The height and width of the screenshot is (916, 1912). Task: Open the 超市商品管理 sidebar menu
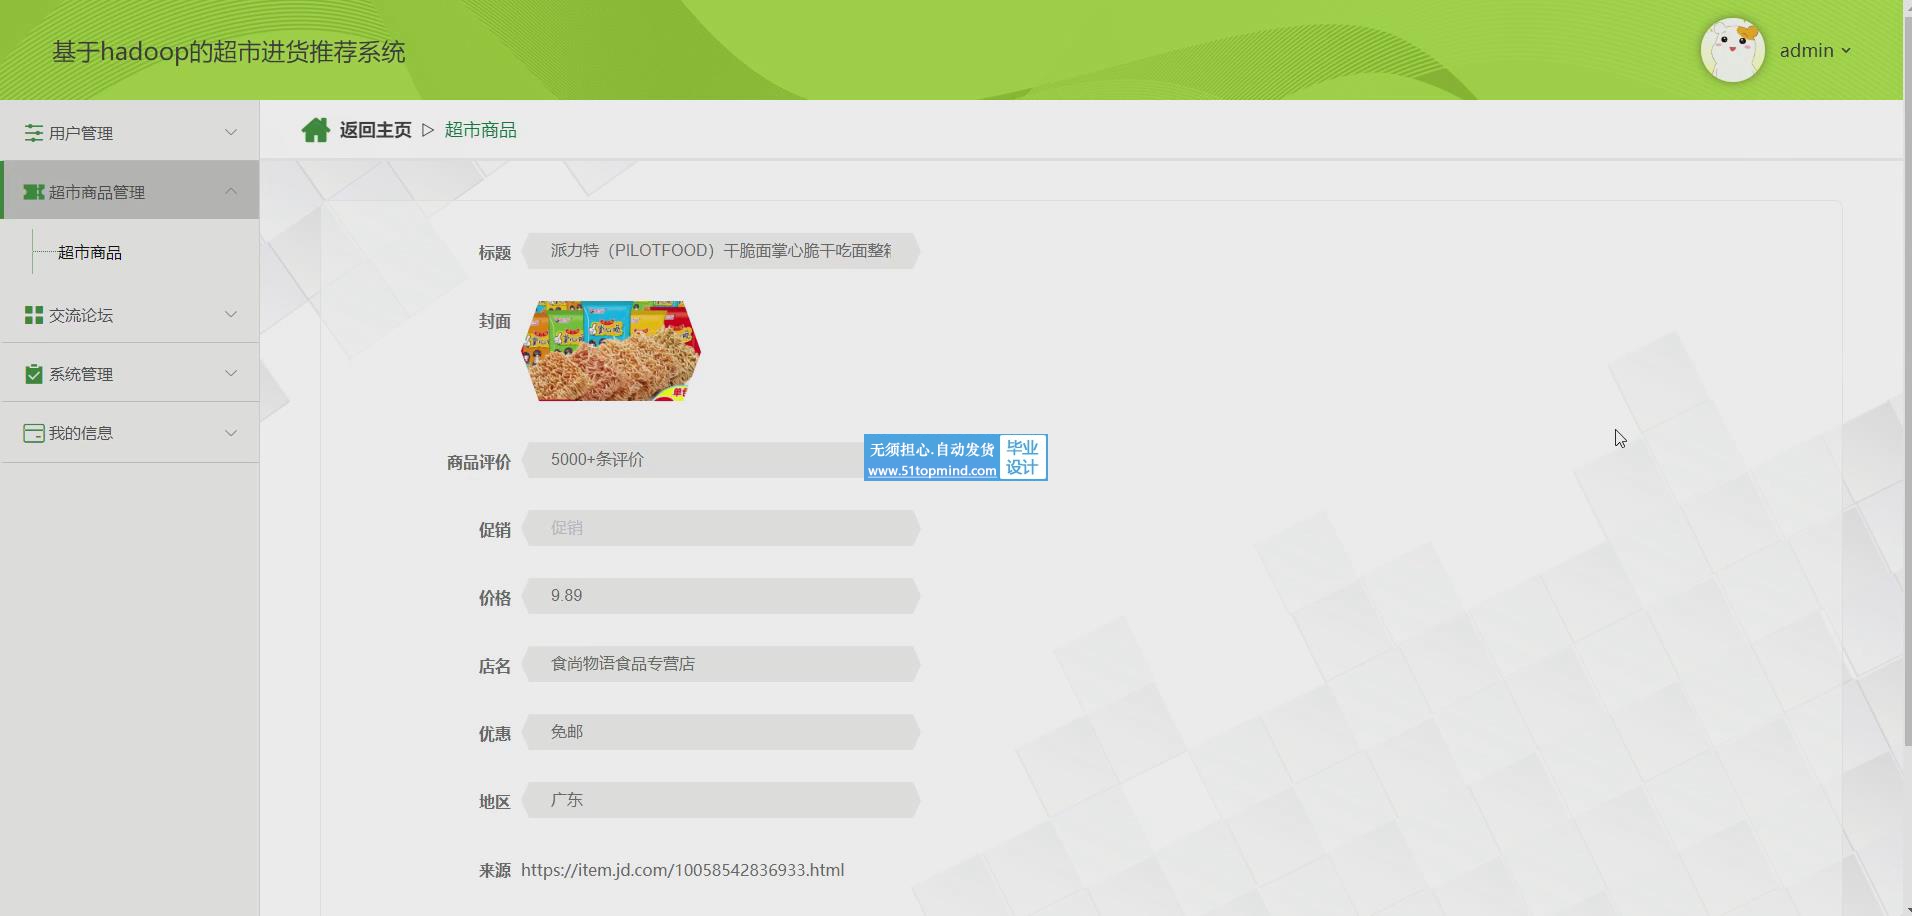click(130, 190)
